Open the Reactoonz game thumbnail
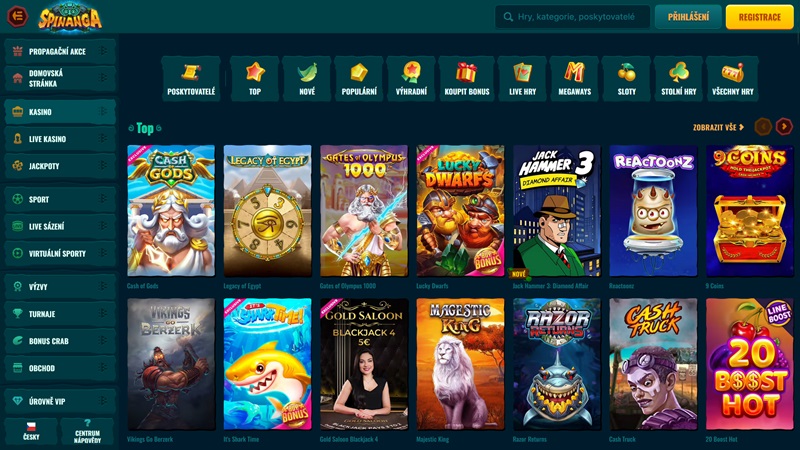 point(653,211)
